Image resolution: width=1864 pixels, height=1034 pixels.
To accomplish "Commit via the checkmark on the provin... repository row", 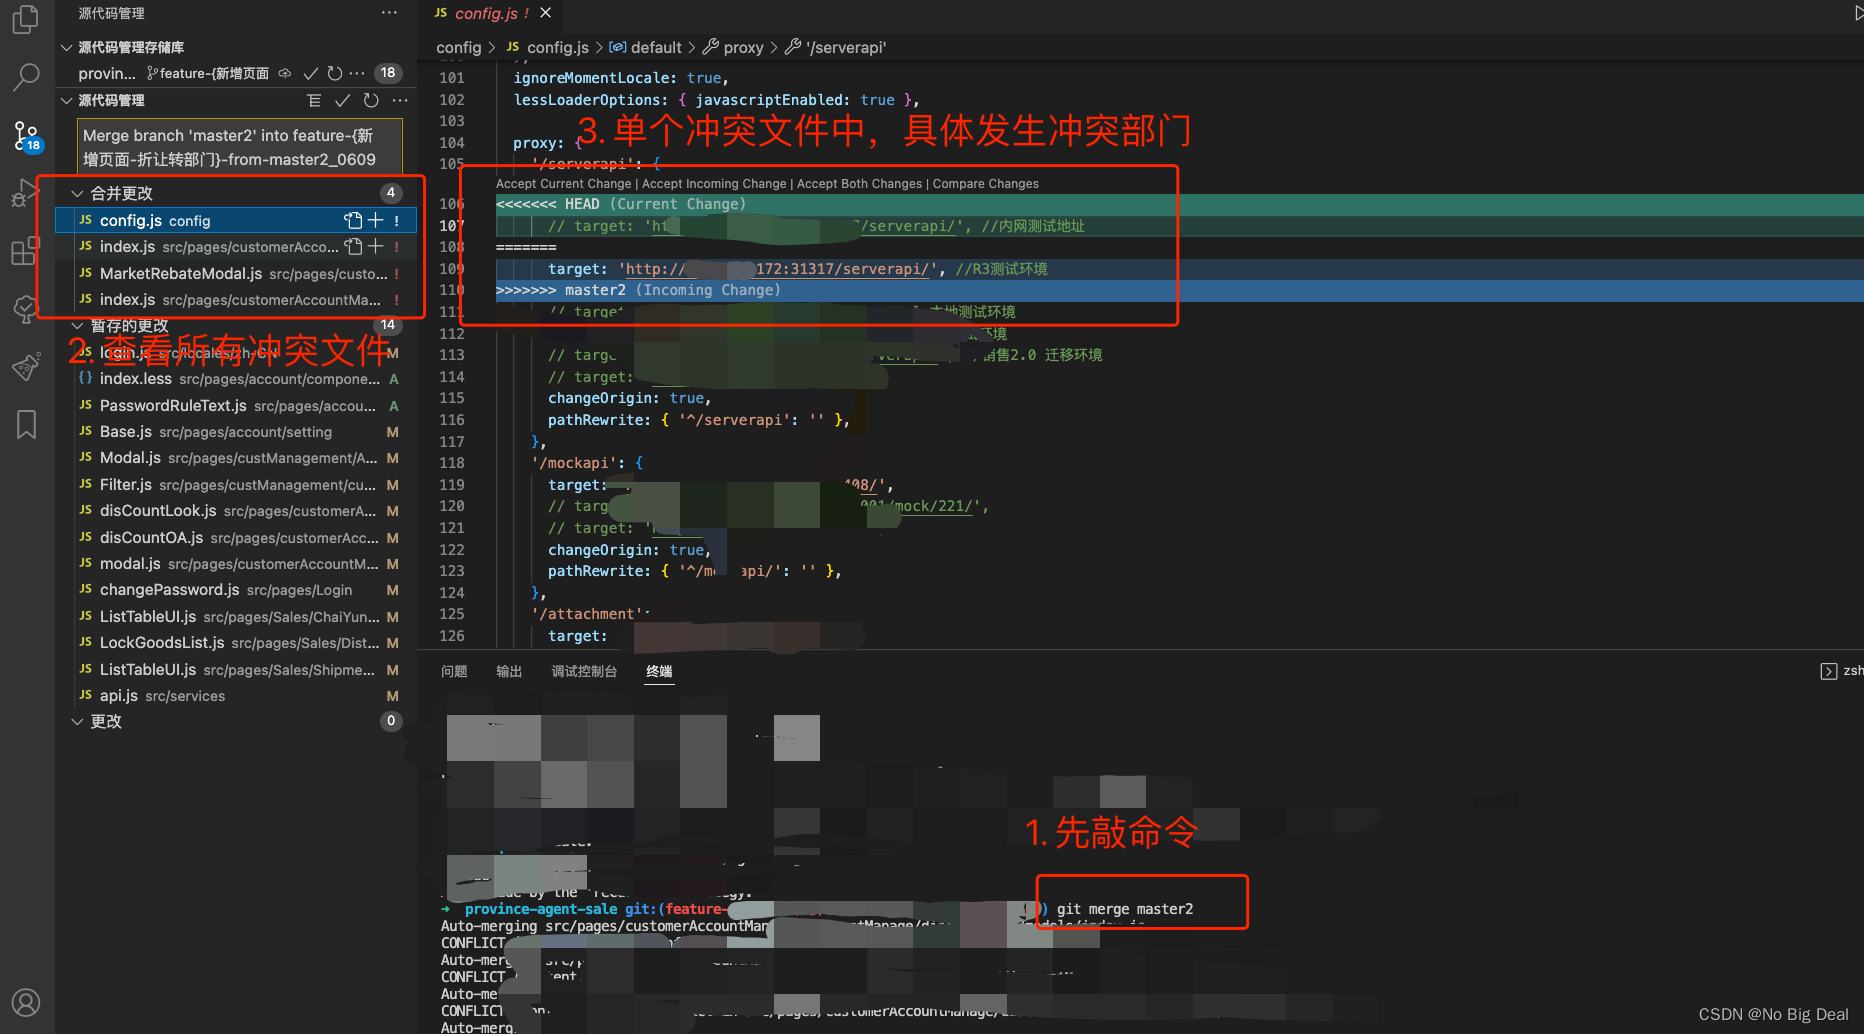I will [x=311, y=73].
